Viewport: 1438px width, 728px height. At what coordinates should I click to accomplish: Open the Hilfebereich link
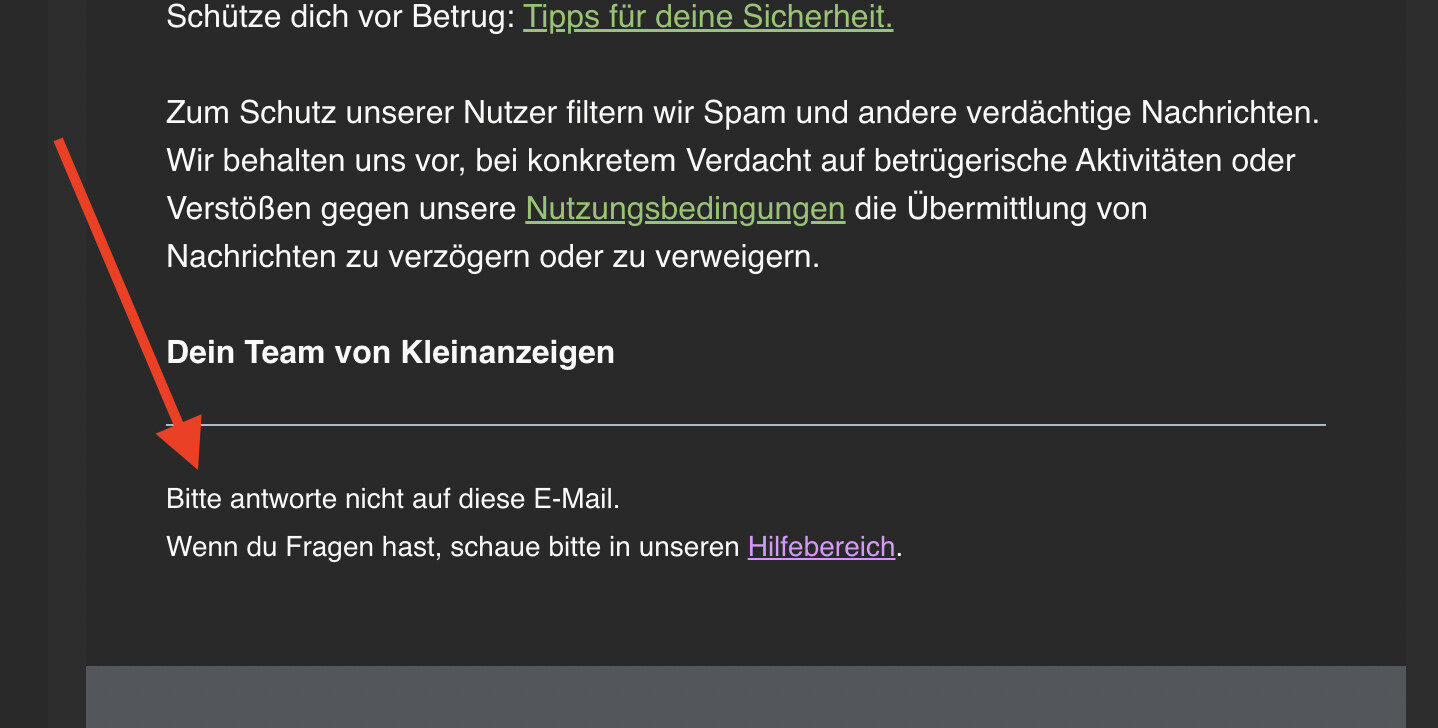pyautogui.click(x=821, y=547)
